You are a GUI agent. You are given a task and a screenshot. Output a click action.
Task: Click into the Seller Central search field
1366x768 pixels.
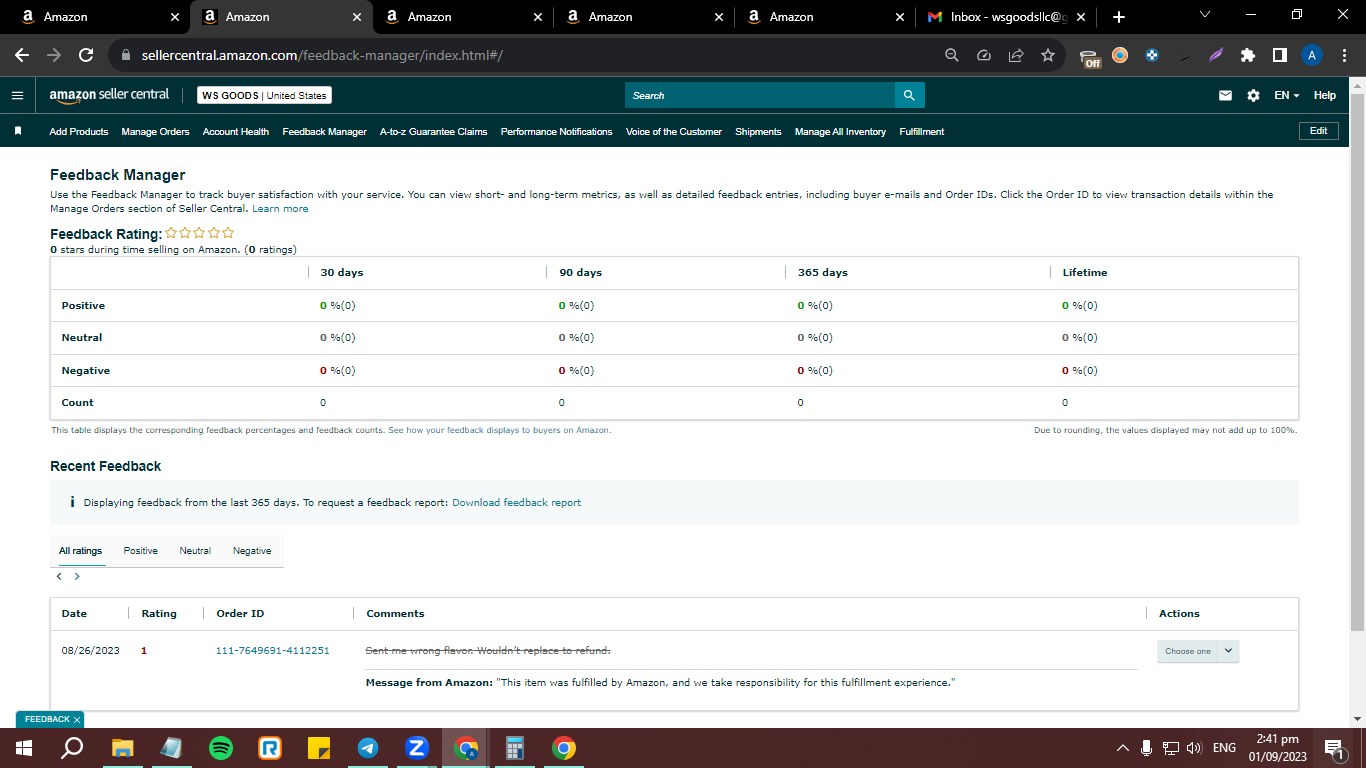point(760,95)
